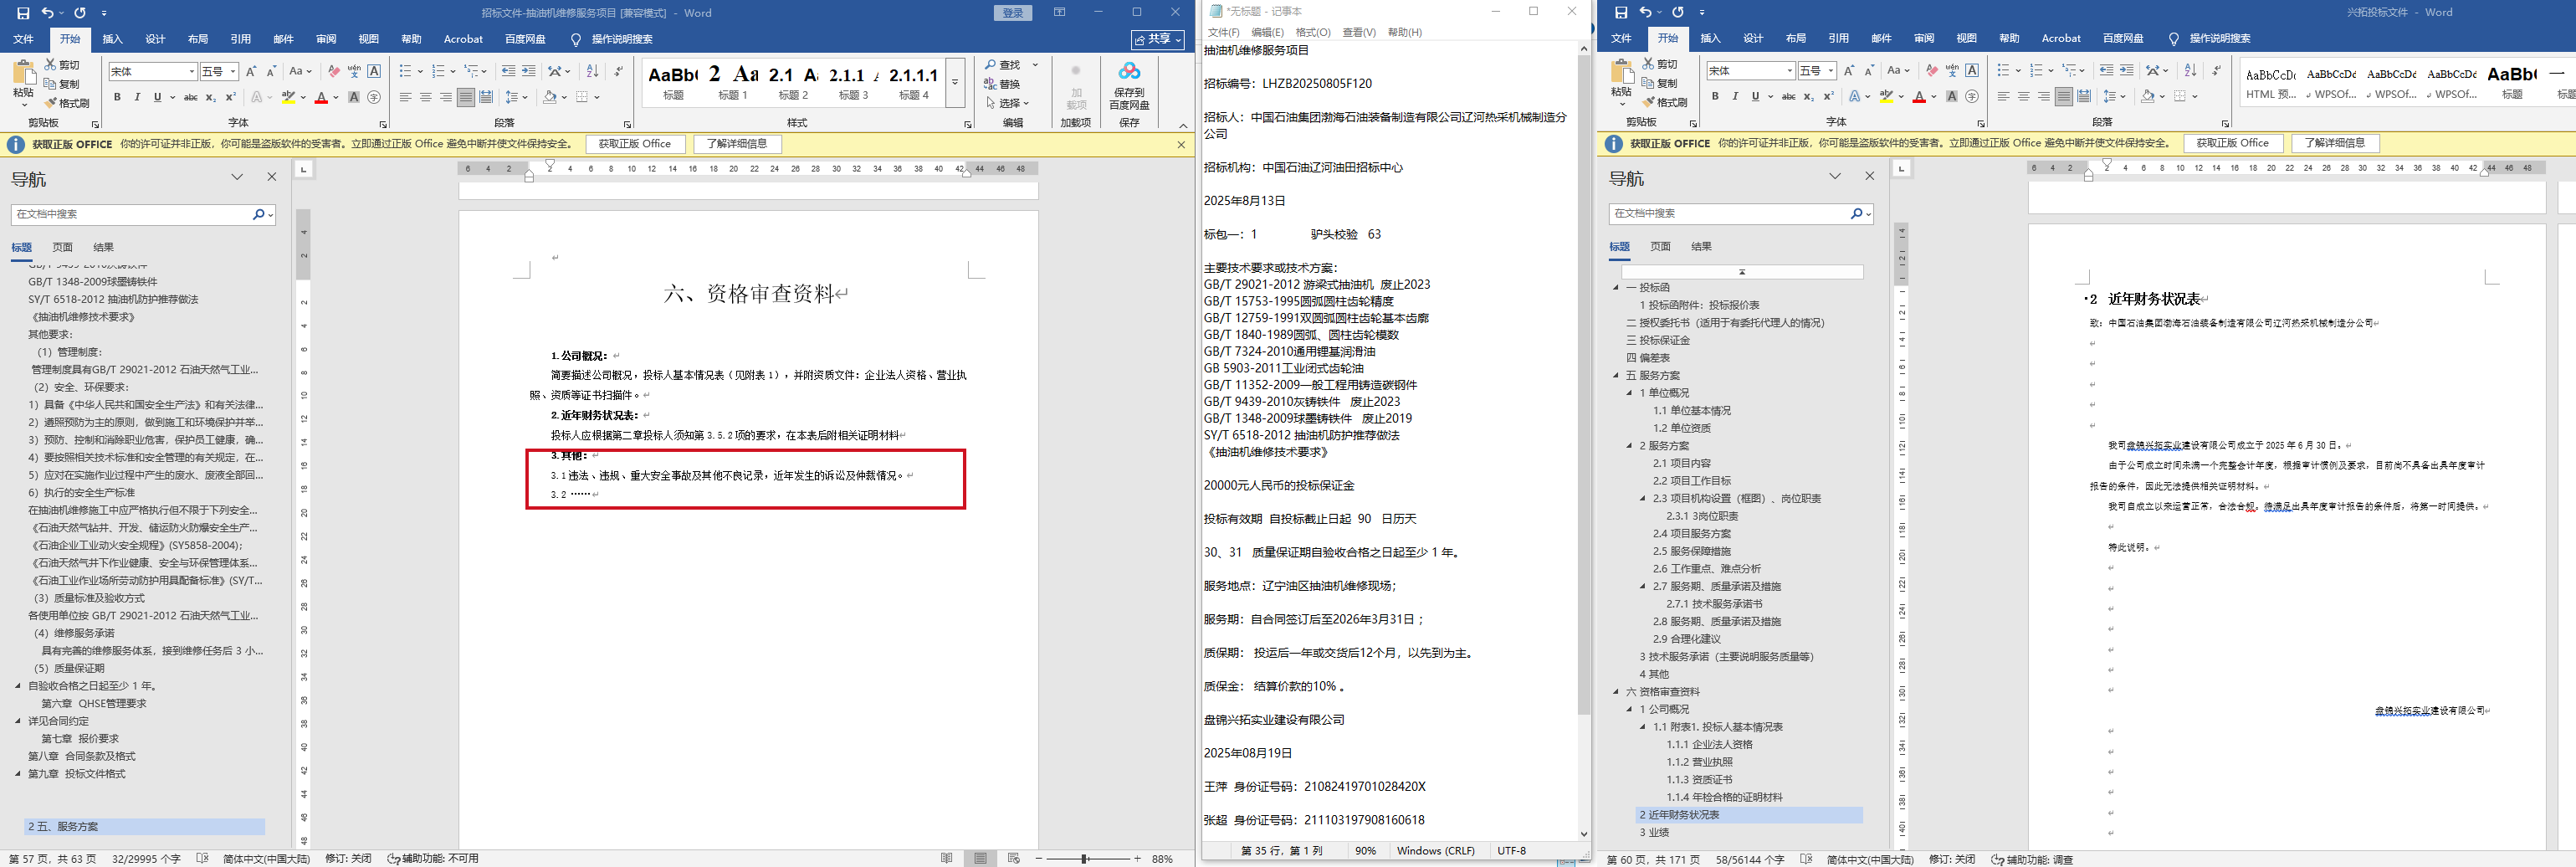Switch to web layout in left Word status bar
This screenshot has width=2576, height=867.
pyautogui.click(x=1013, y=858)
